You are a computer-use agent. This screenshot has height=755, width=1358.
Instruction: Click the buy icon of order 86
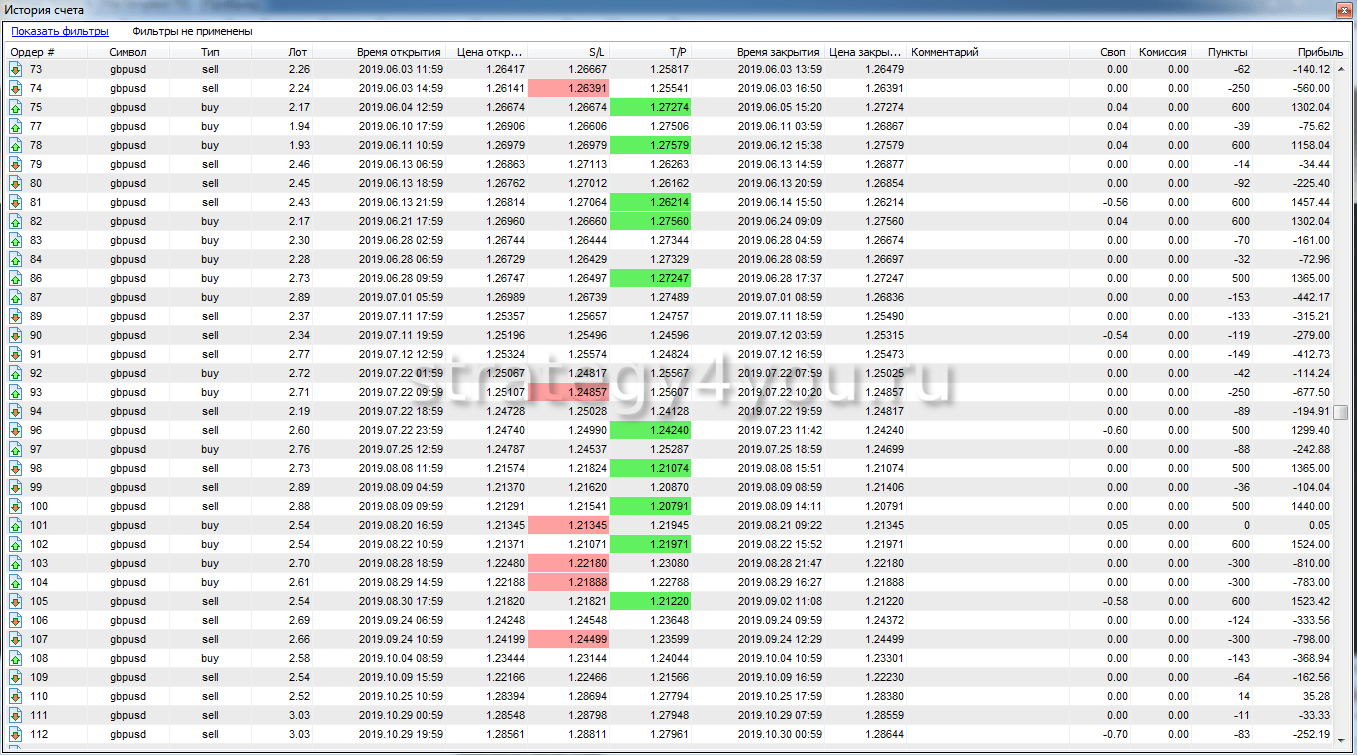pos(16,278)
